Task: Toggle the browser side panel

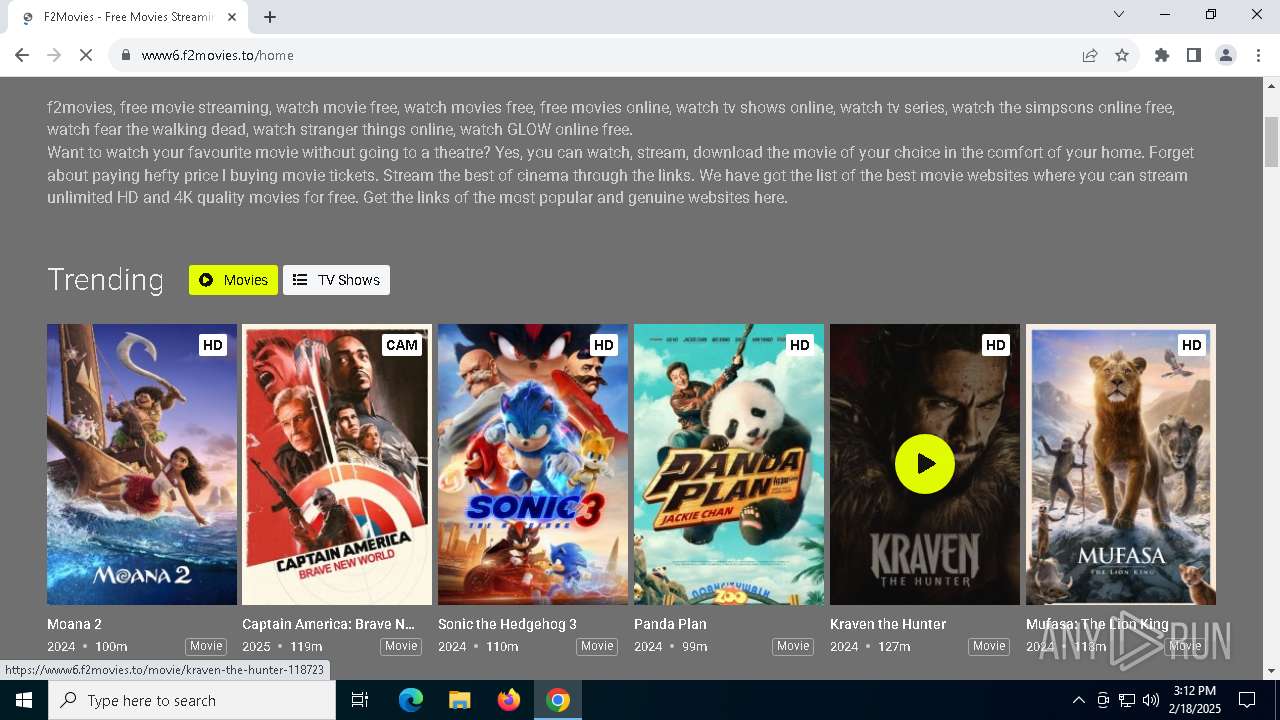Action: coord(1194,55)
